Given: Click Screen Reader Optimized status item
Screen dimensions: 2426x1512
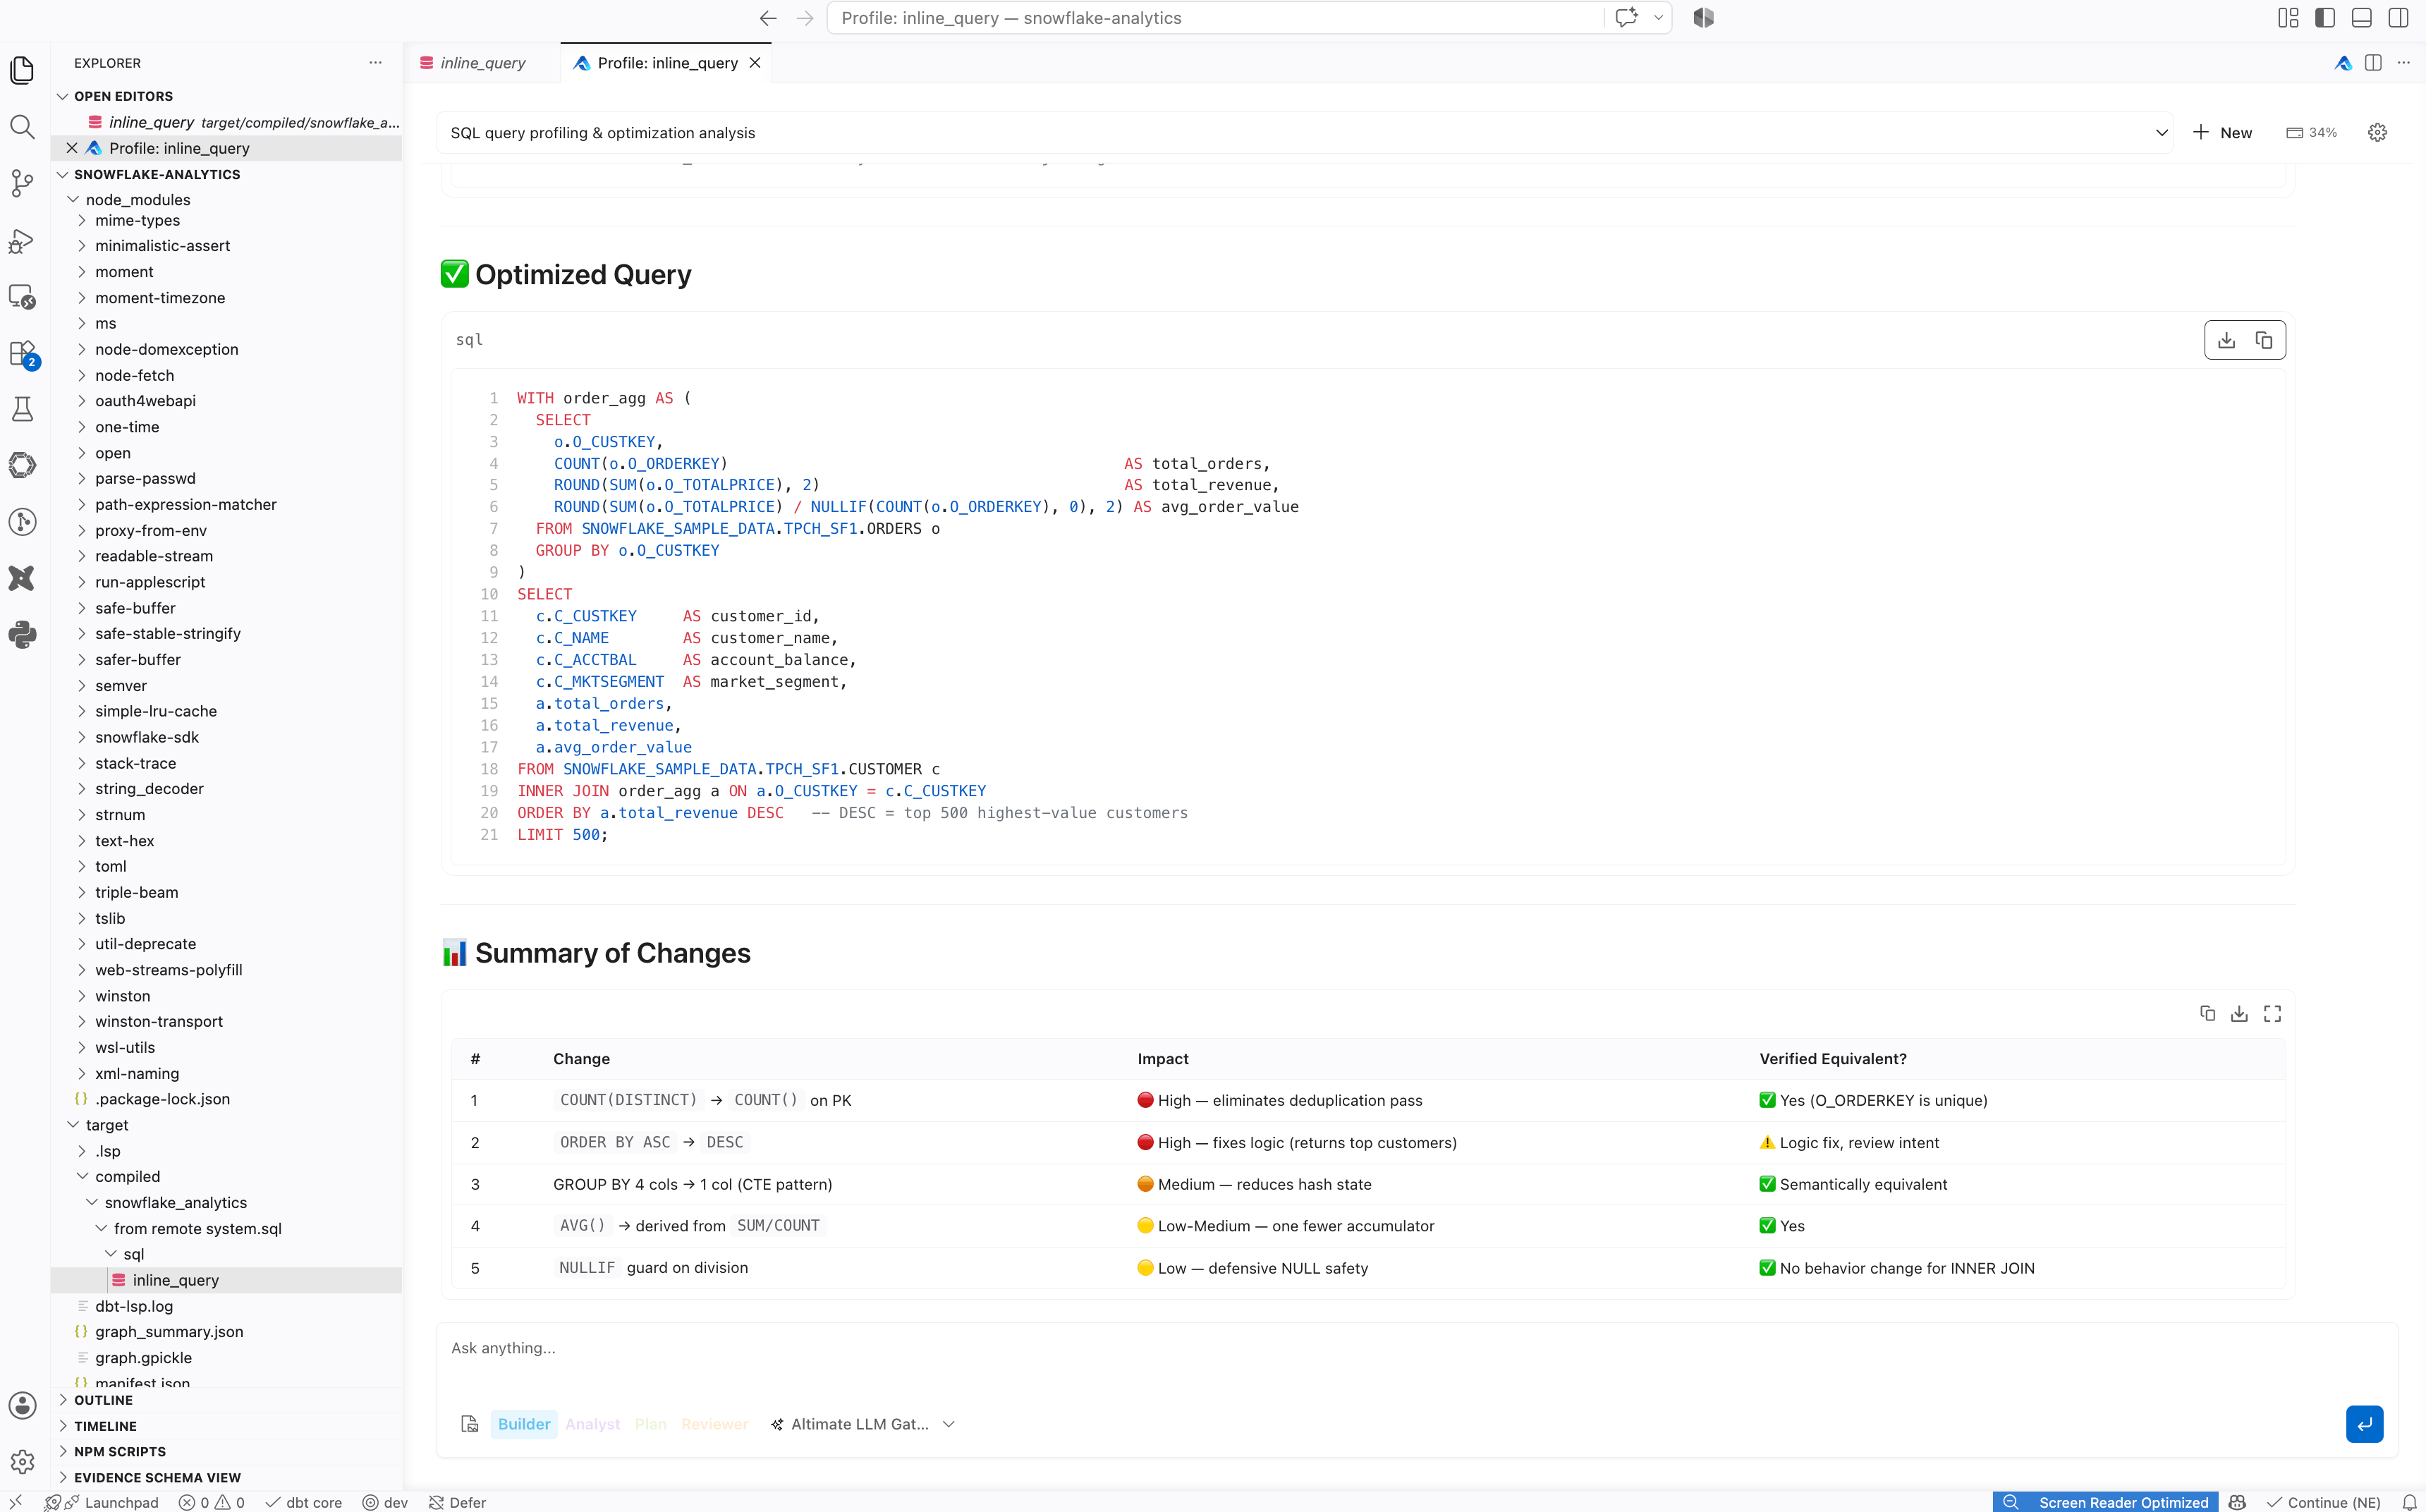Looking at the screenshot, I should (2123, 1502).
